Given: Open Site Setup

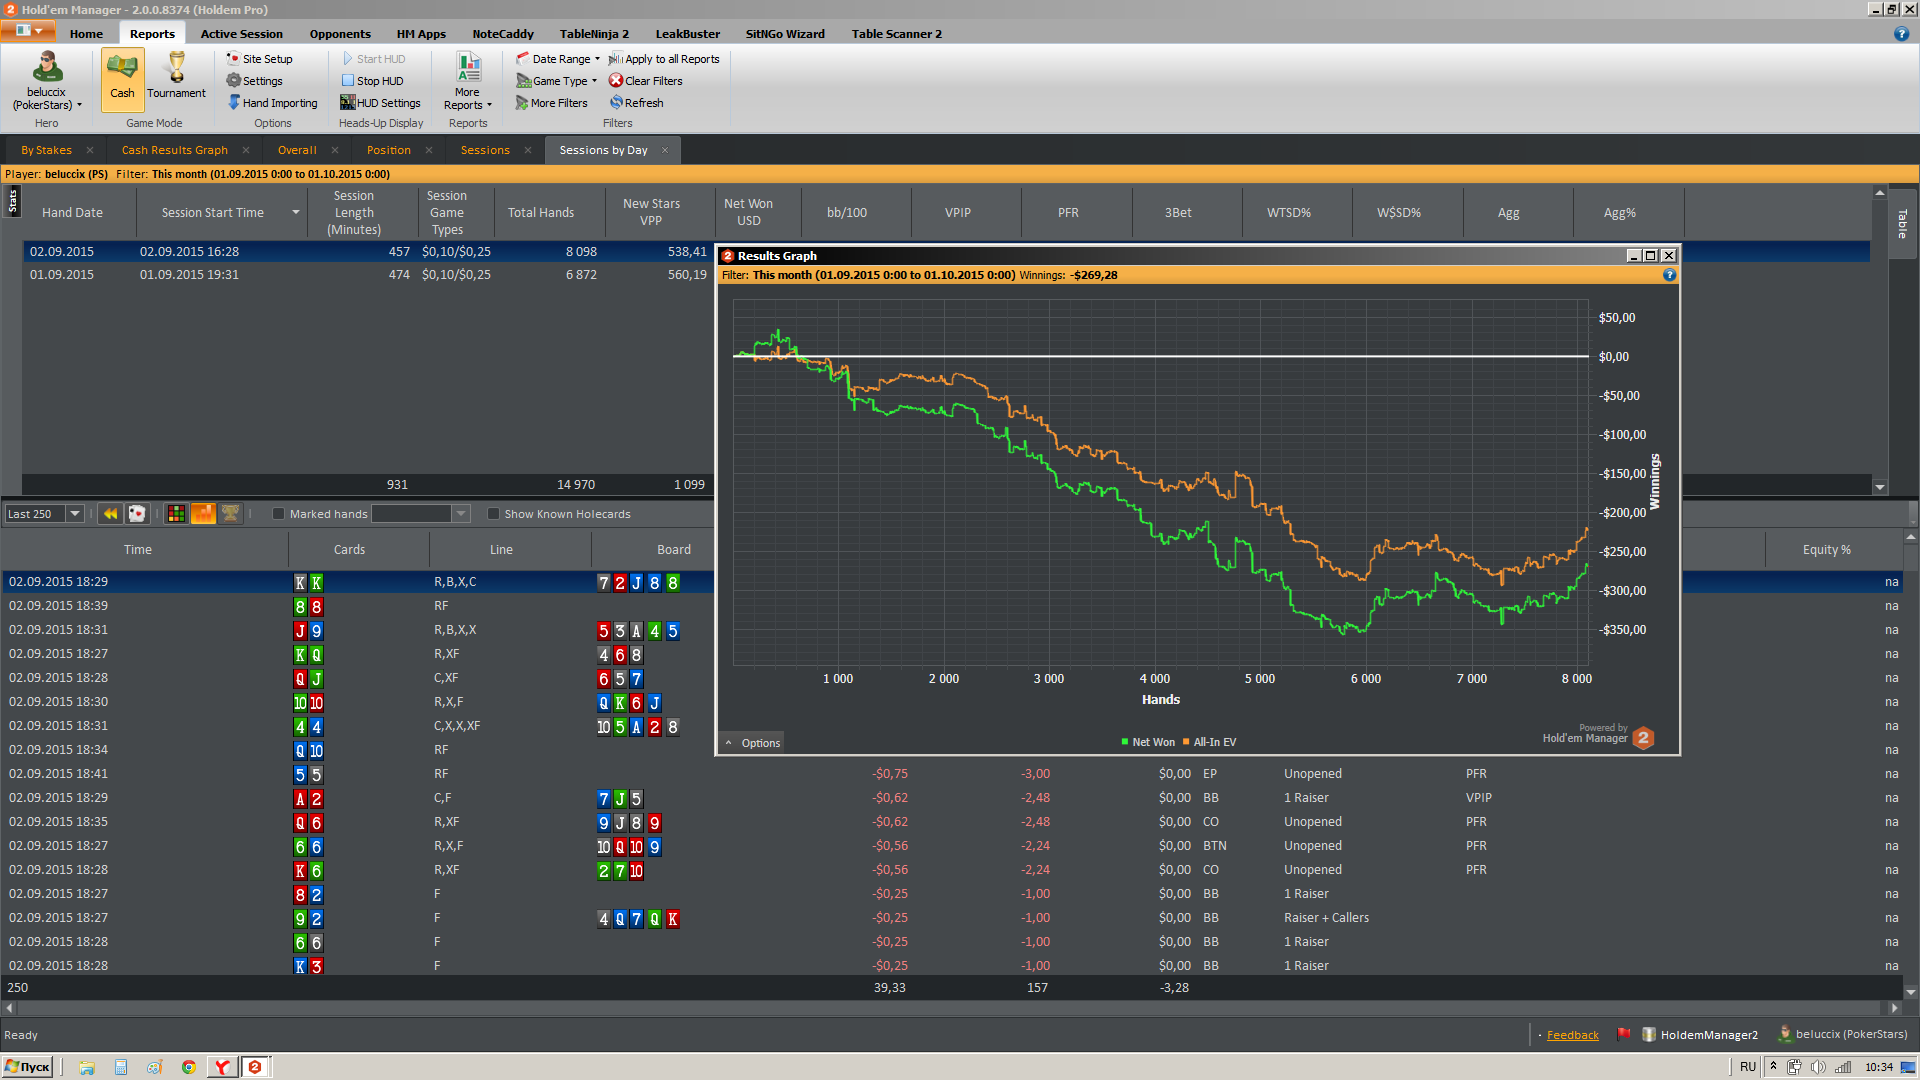Looking at the screenshot, I should [259, 59].
